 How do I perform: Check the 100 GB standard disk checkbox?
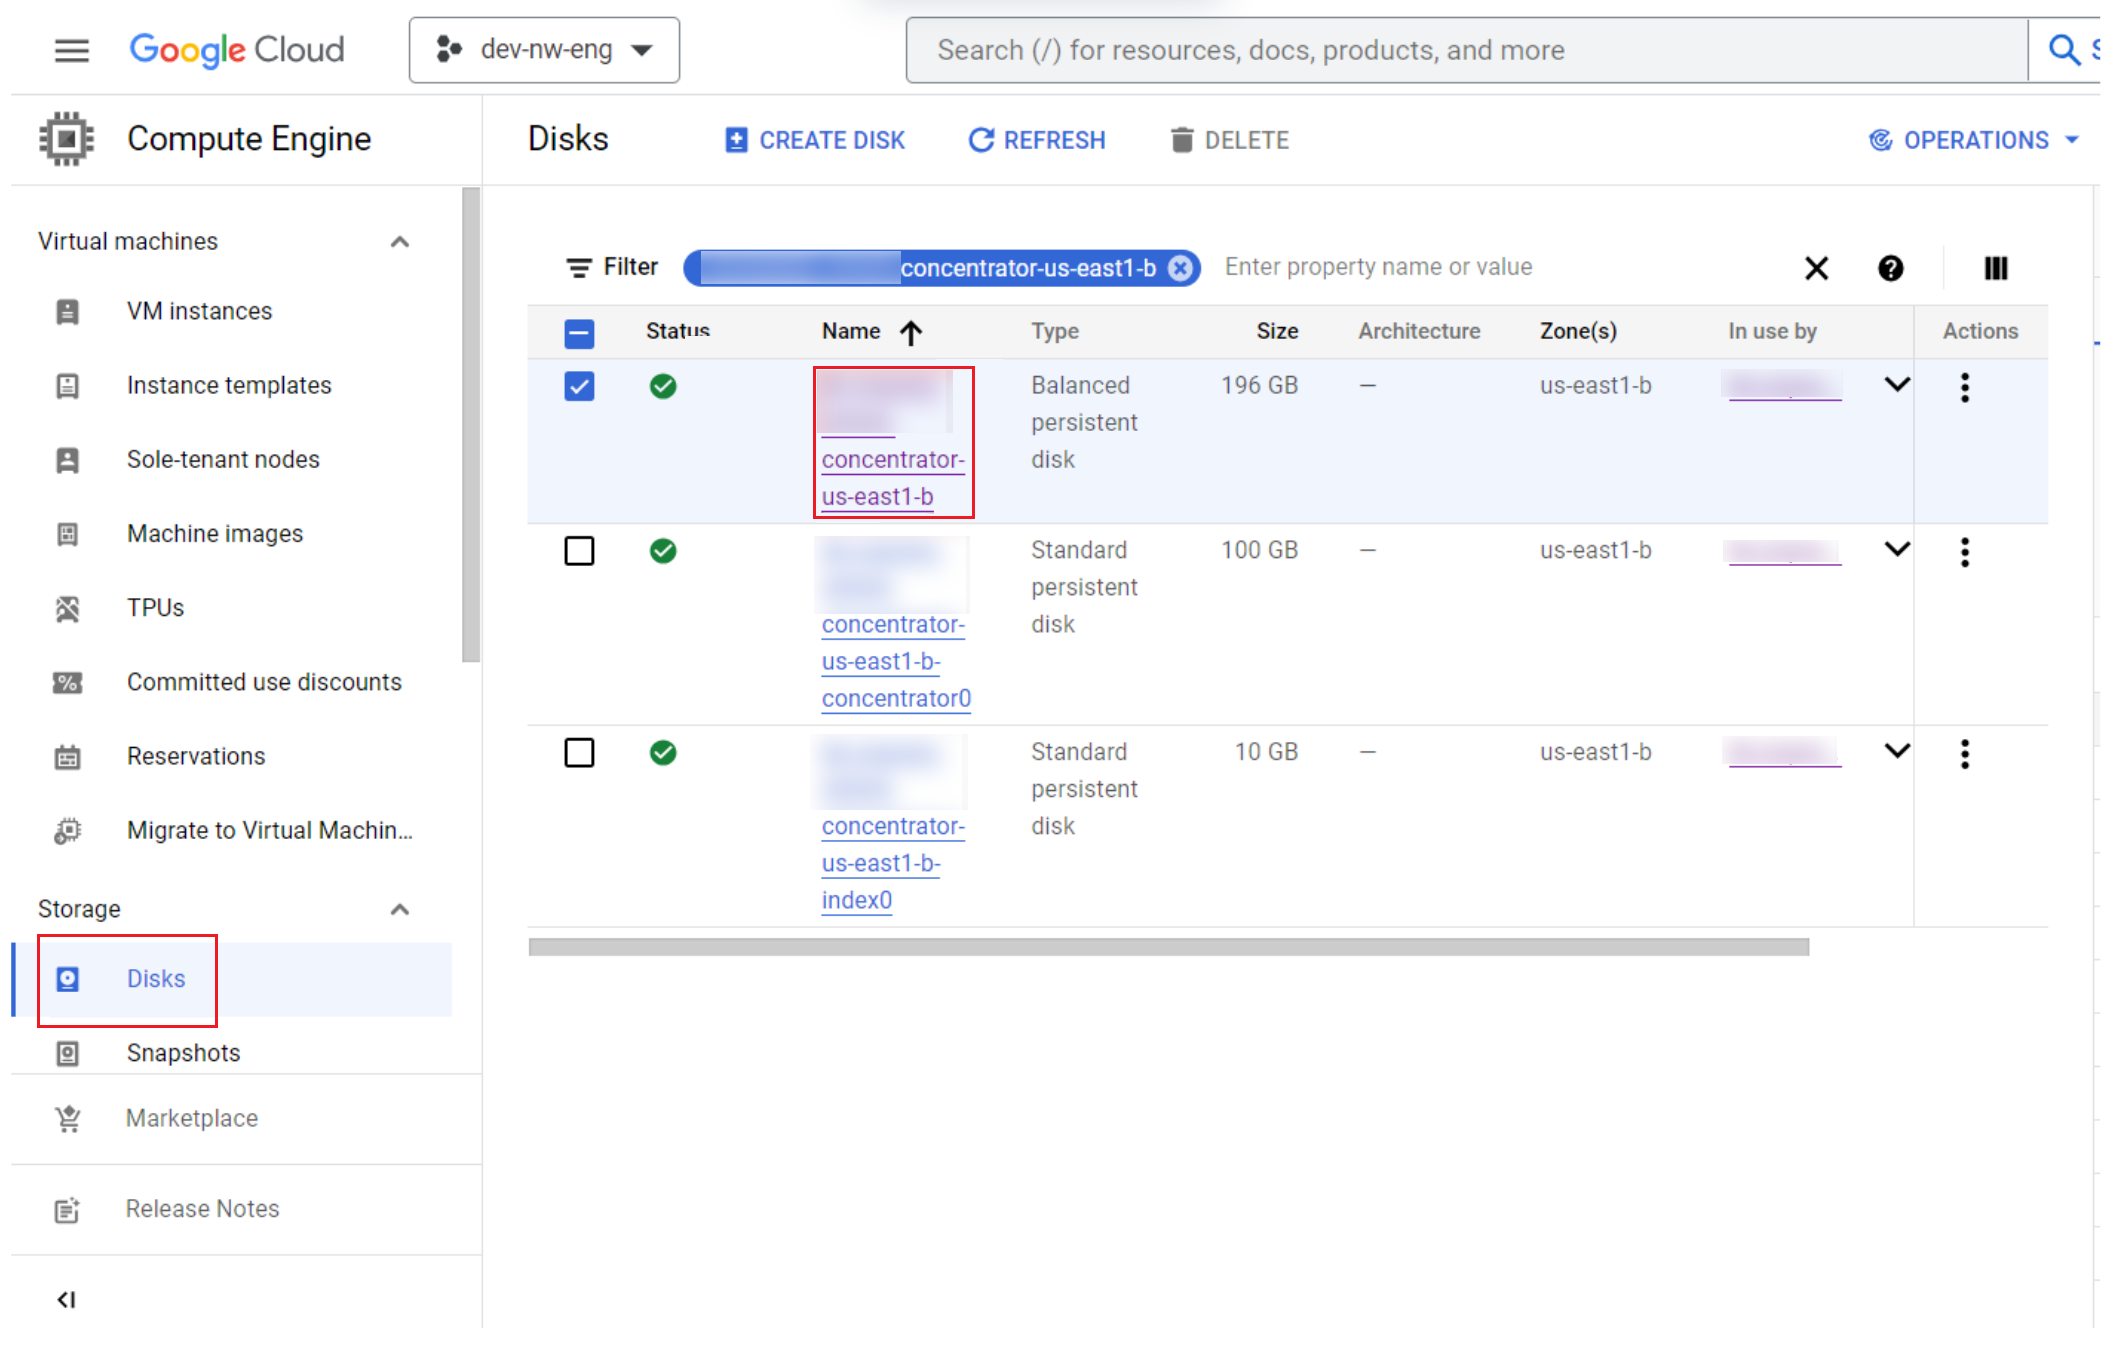tap(579, 551)
